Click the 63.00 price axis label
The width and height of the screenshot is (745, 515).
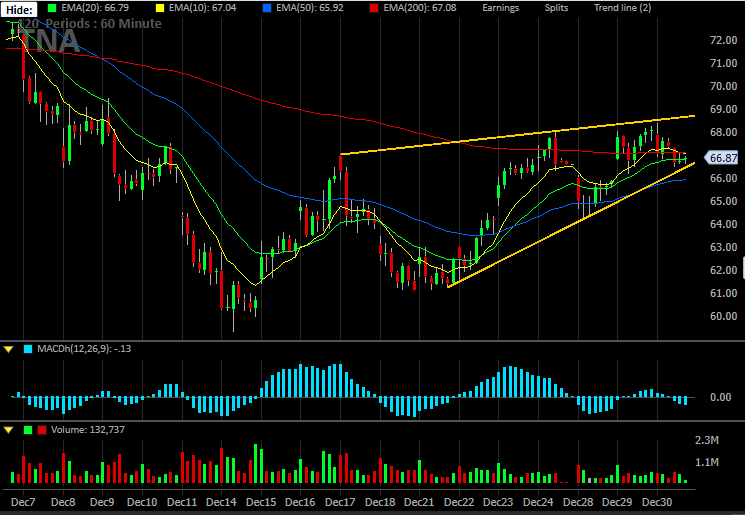pos(724,247)
